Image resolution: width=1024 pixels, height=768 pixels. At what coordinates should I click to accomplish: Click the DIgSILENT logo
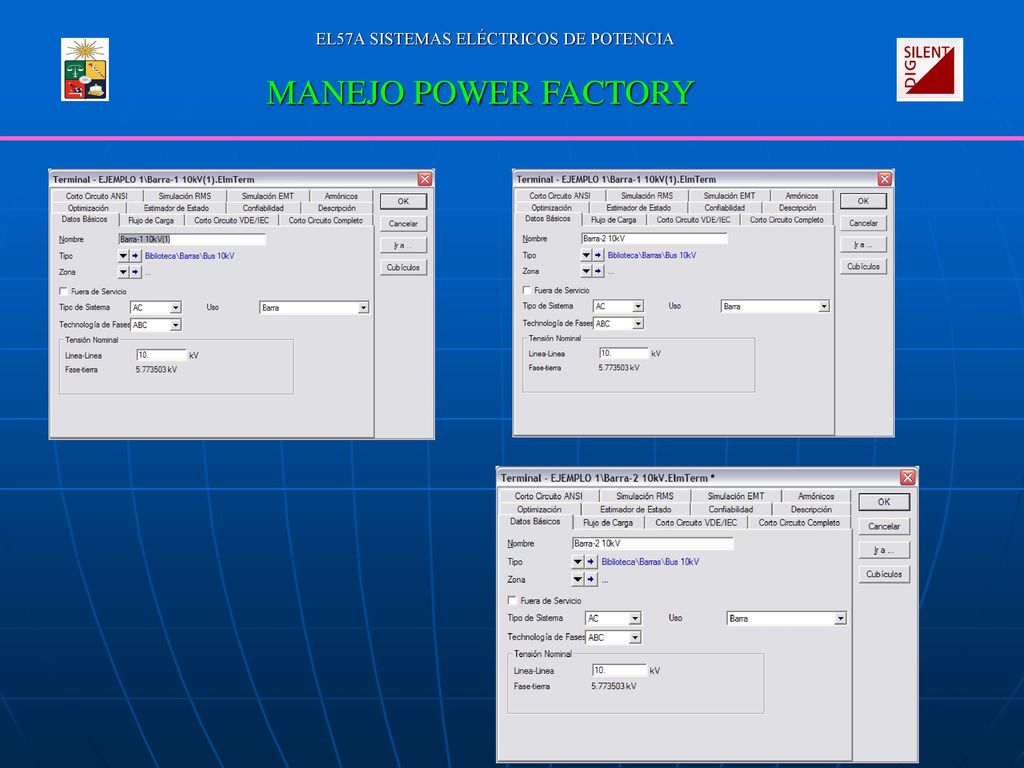[x=929, y=69]
